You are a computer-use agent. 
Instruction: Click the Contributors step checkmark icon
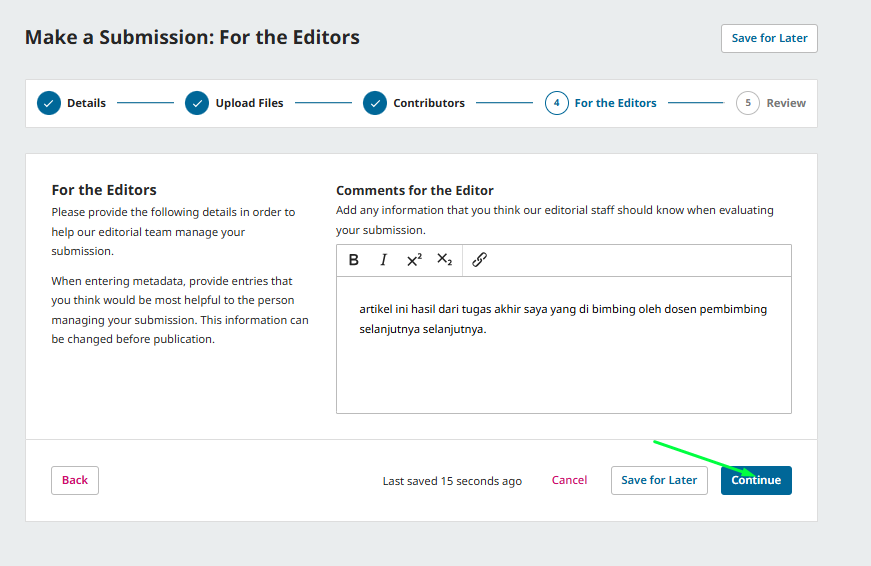click(x=375, y=103)
